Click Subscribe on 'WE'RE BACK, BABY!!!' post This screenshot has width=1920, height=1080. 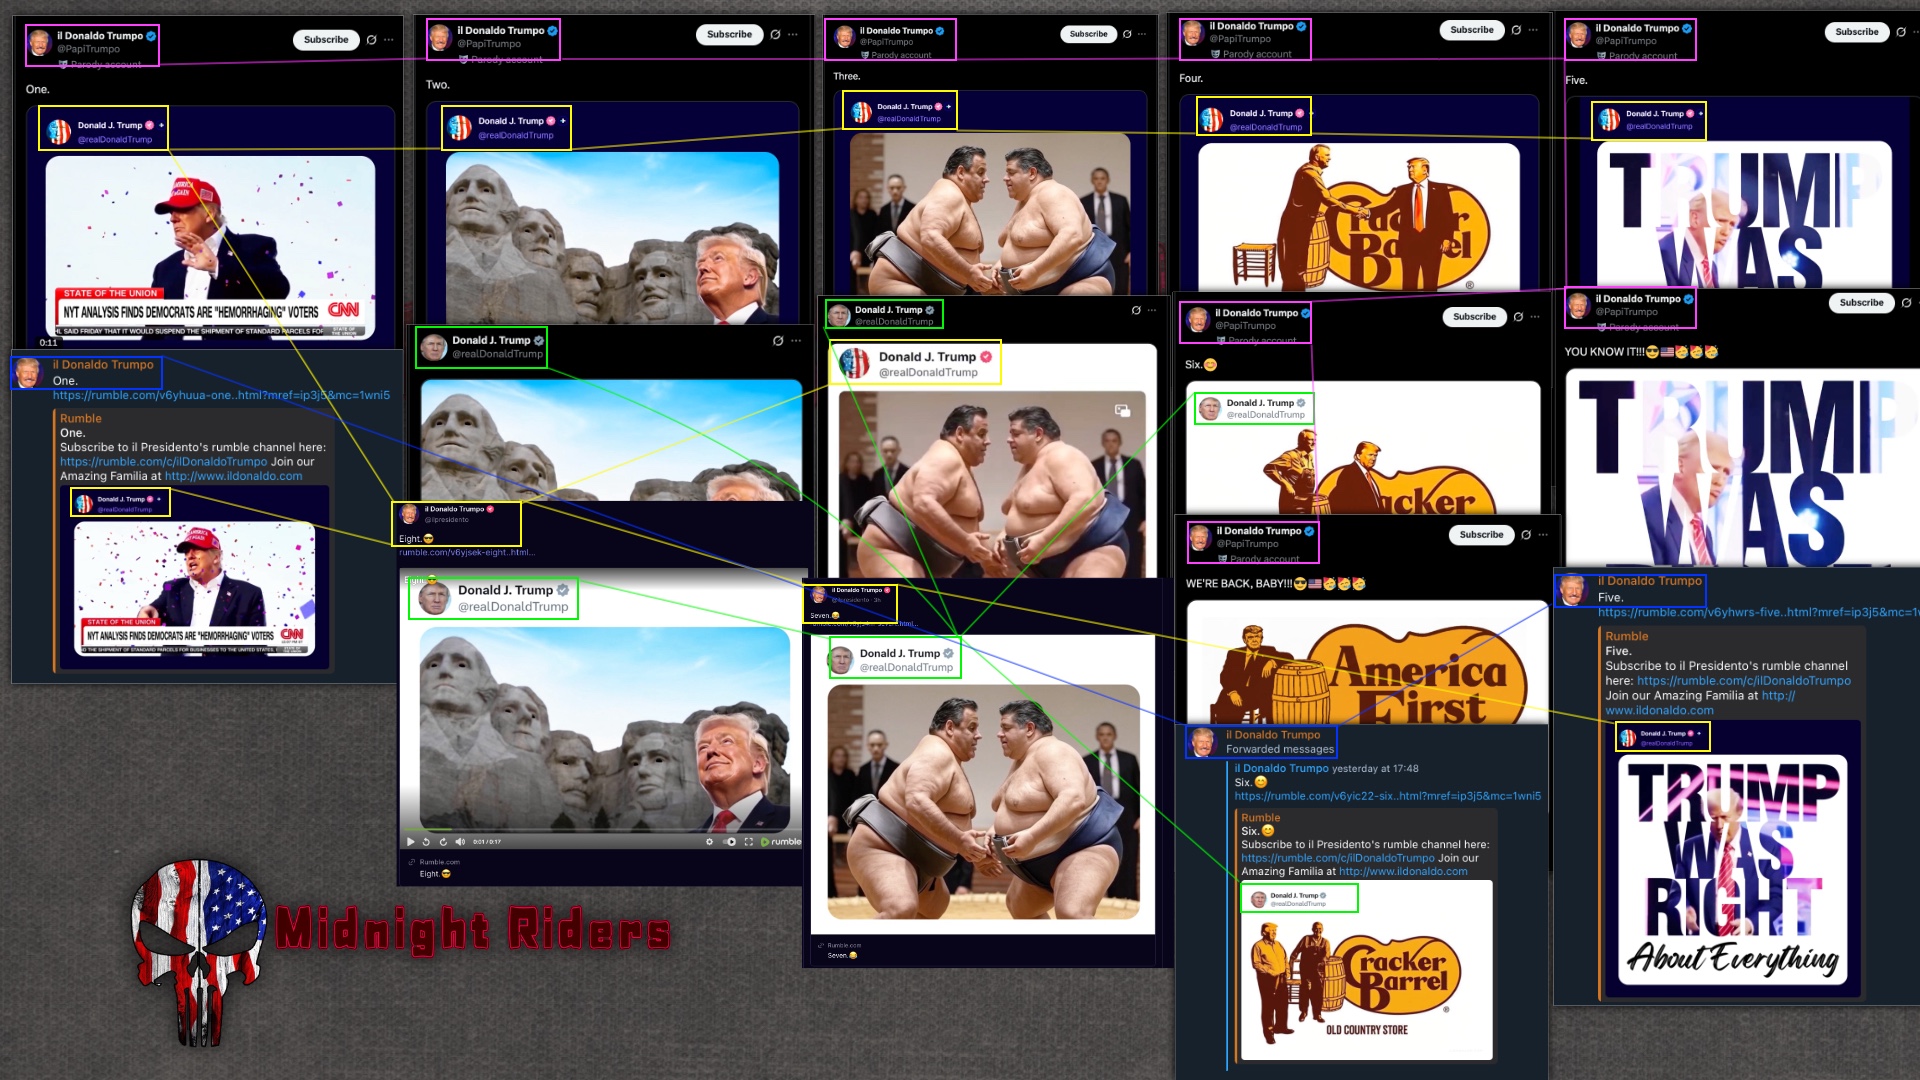click(1481, 535)
